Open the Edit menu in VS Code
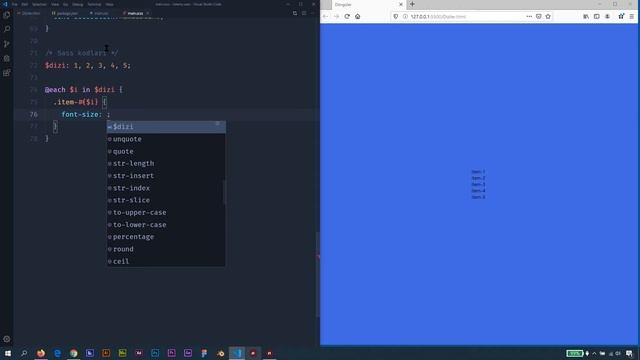The width and height of the screenshot is (640, 360). (25, 4)
